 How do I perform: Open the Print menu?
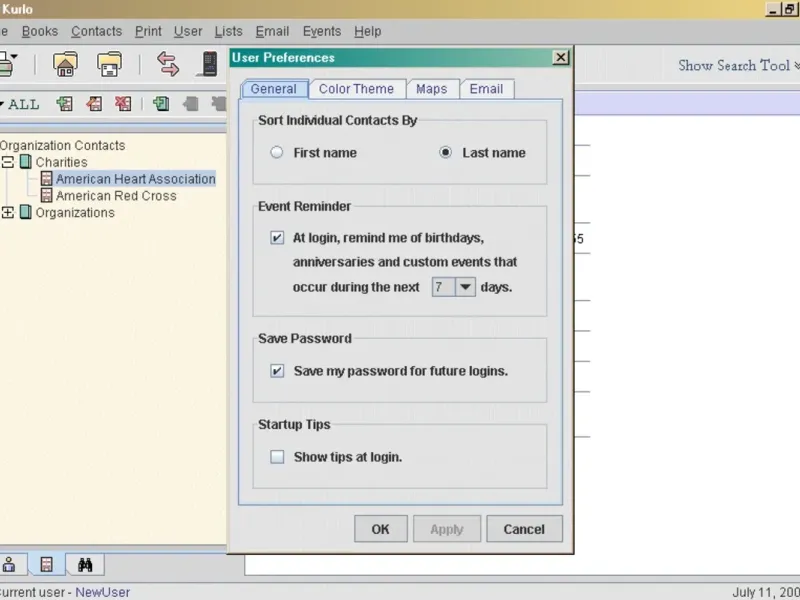[x=148, y=32]
